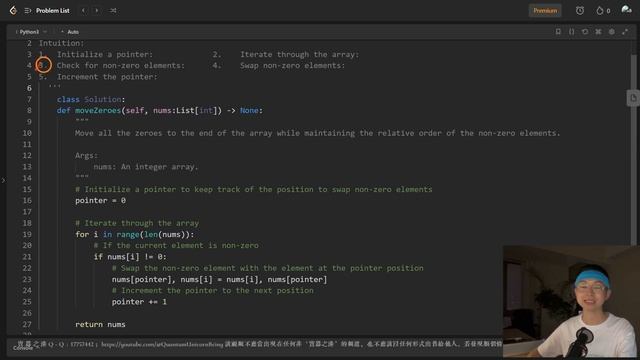This screenshot has width=640, height=360.
Task: Go to the next problem arrow
Action: (97, 11)
